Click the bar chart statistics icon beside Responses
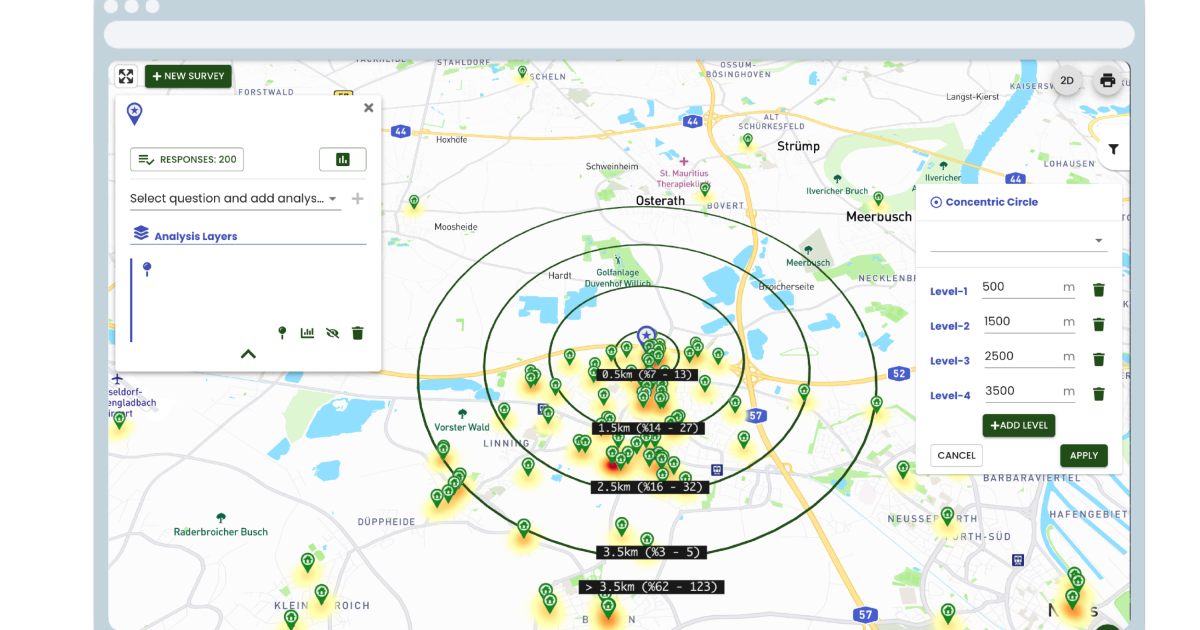 pyautogui.click(x=343, y=158)
